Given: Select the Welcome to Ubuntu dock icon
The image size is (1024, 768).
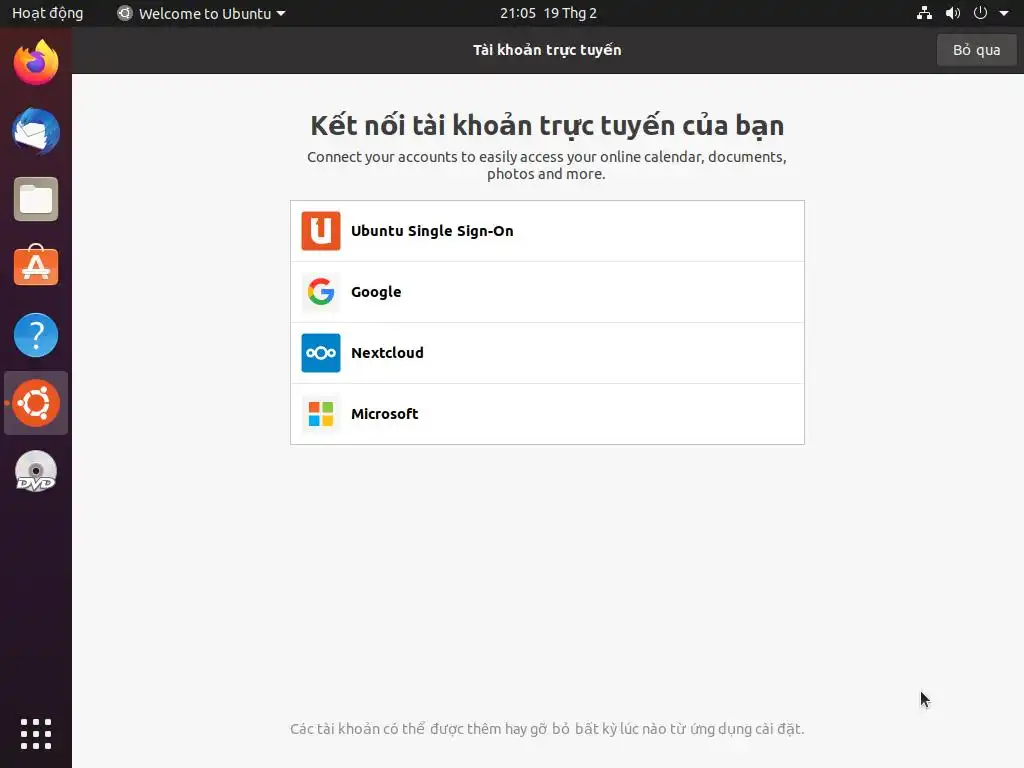Looking at the screenshot, I should (36, 403).
